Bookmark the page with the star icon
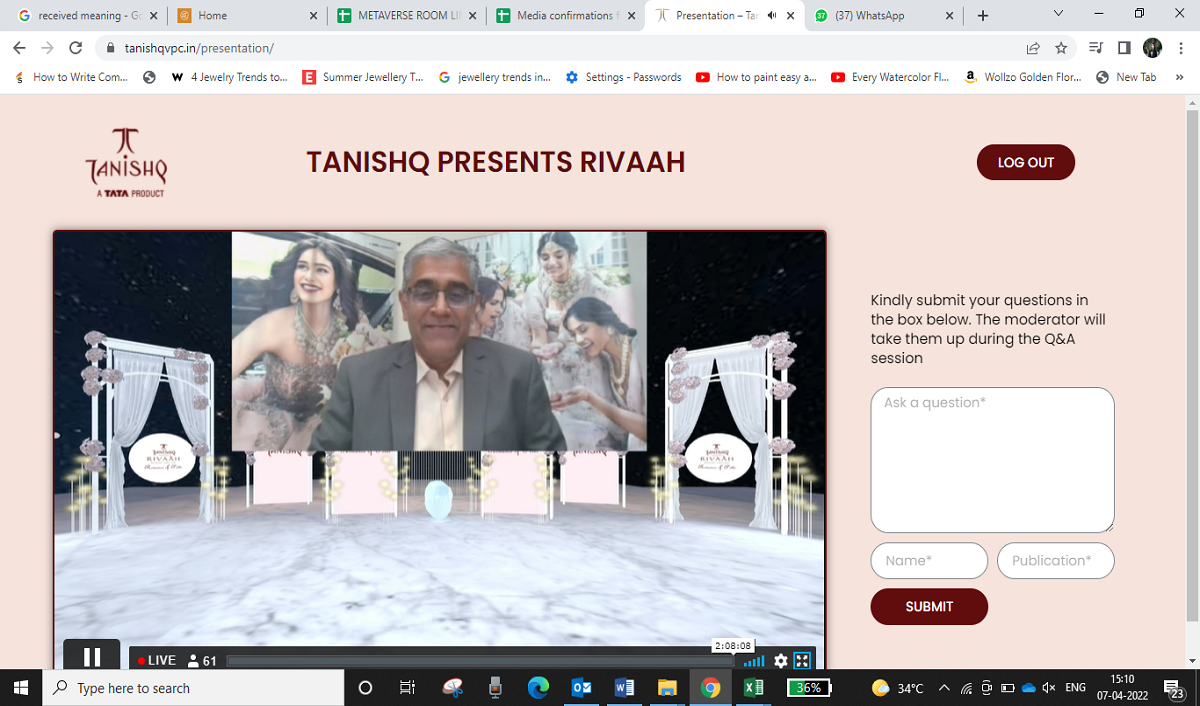The height and width of the screenshot is (706, 1200). coord(1061,47)
